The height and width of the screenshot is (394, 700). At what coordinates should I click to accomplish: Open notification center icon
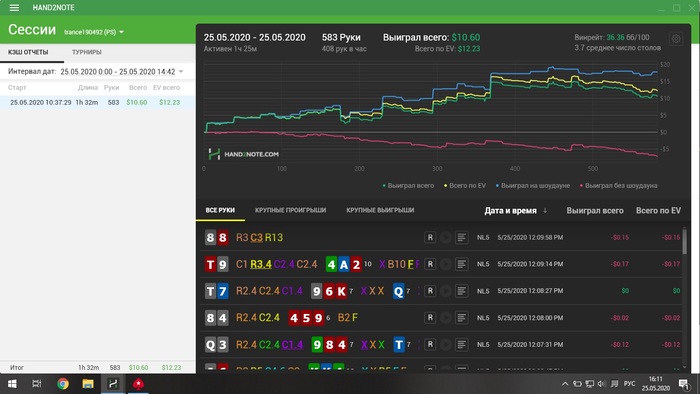click(x=684, y=384)
